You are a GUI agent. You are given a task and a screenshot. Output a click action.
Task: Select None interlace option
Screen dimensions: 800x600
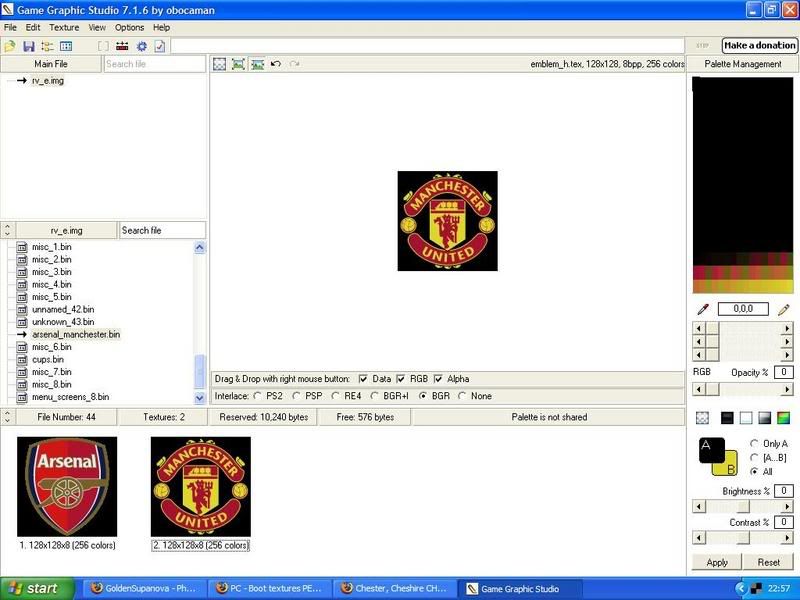pos(462,396)
